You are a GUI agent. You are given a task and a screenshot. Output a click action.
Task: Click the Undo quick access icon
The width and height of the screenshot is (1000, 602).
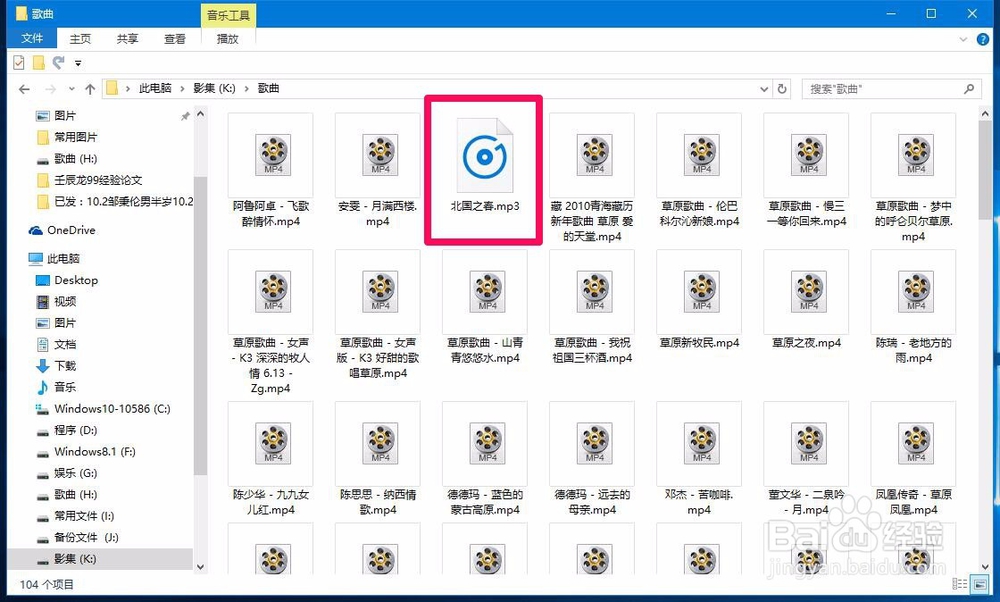(x=59, y=62)
